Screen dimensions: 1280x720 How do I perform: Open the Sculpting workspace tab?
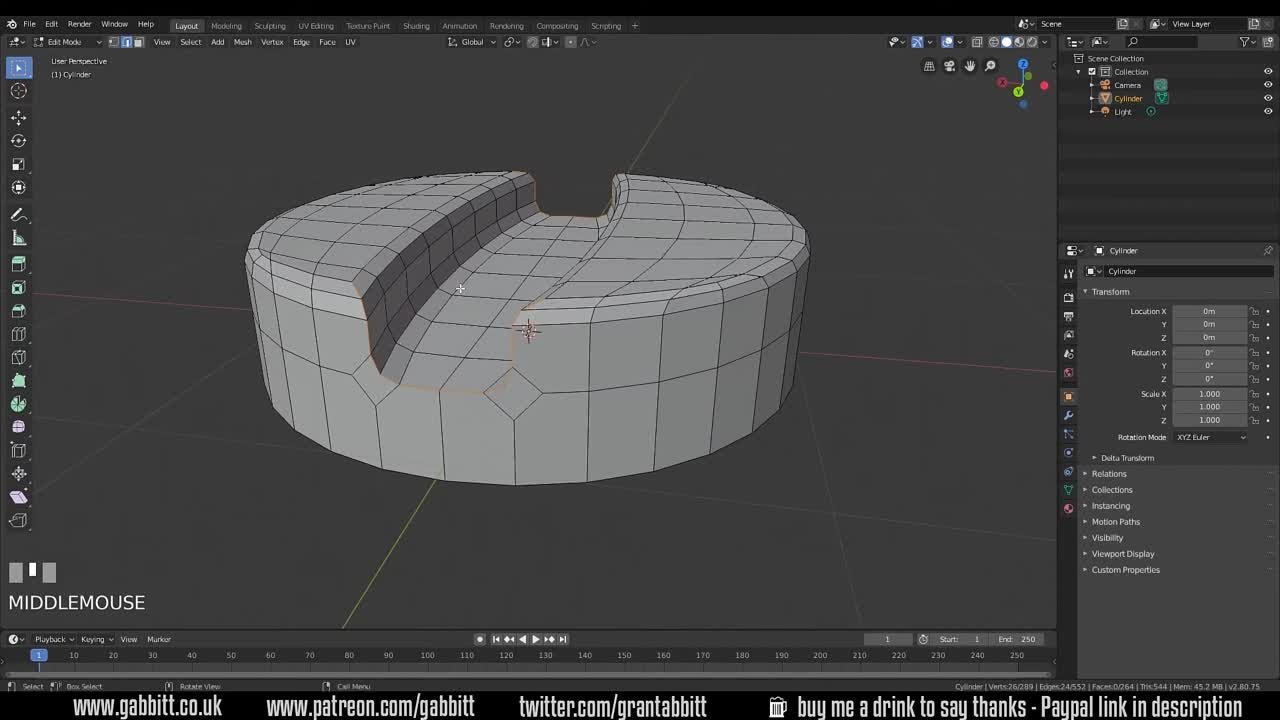[x=269, y=25]
